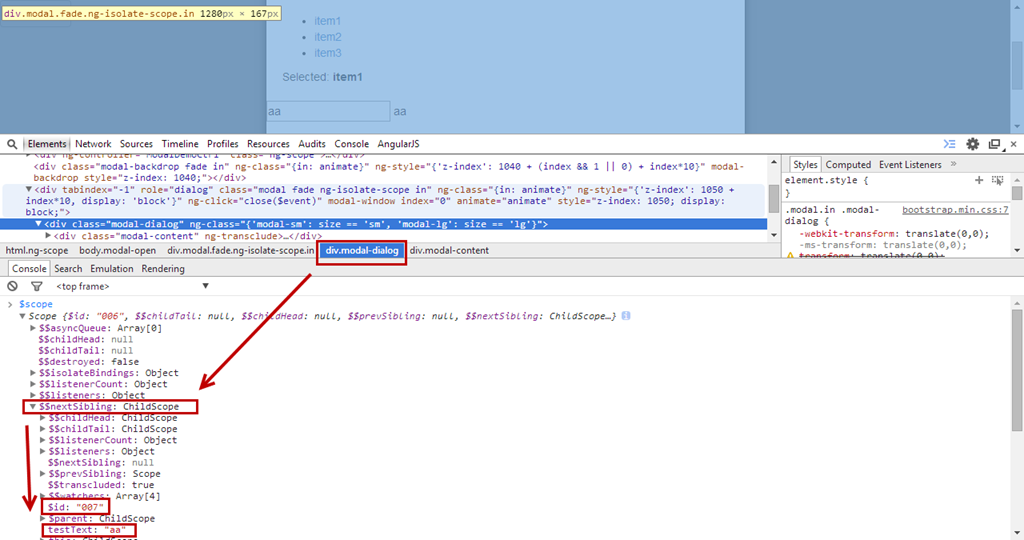The height and width of the screenshot is (540, 1024).
Task: Click the $id: "007" property
Action: (x=76, y=507)
